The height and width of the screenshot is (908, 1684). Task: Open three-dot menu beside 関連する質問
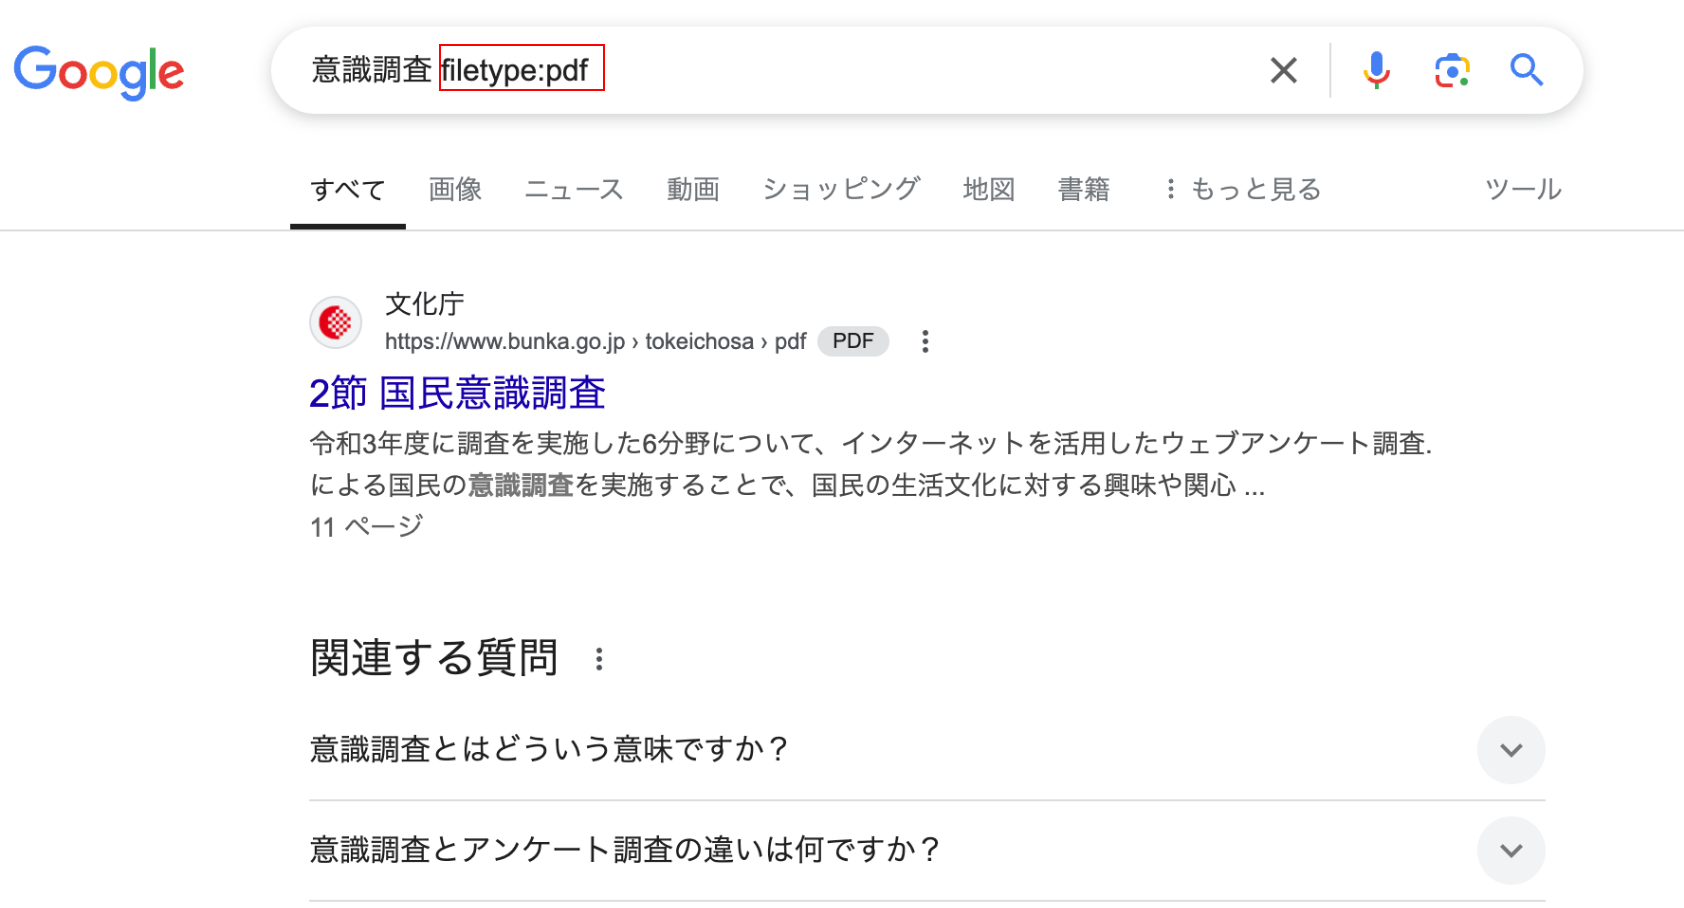599,659
